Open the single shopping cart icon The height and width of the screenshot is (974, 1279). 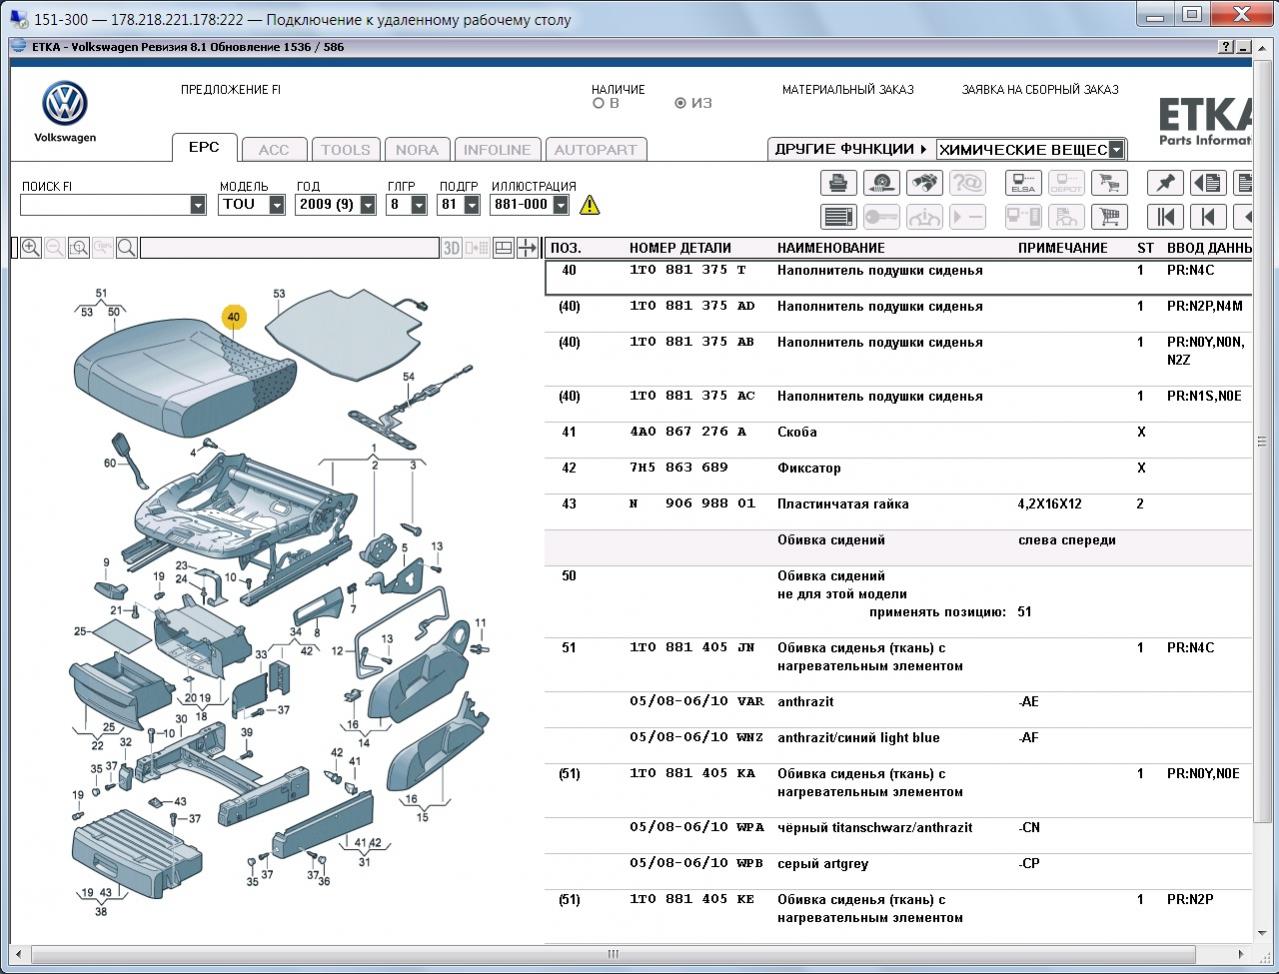[x=1109, y=216]
